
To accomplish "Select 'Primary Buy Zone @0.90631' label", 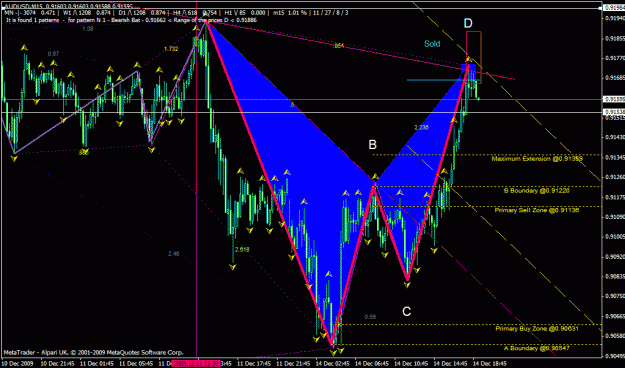I will pos(537,329).
